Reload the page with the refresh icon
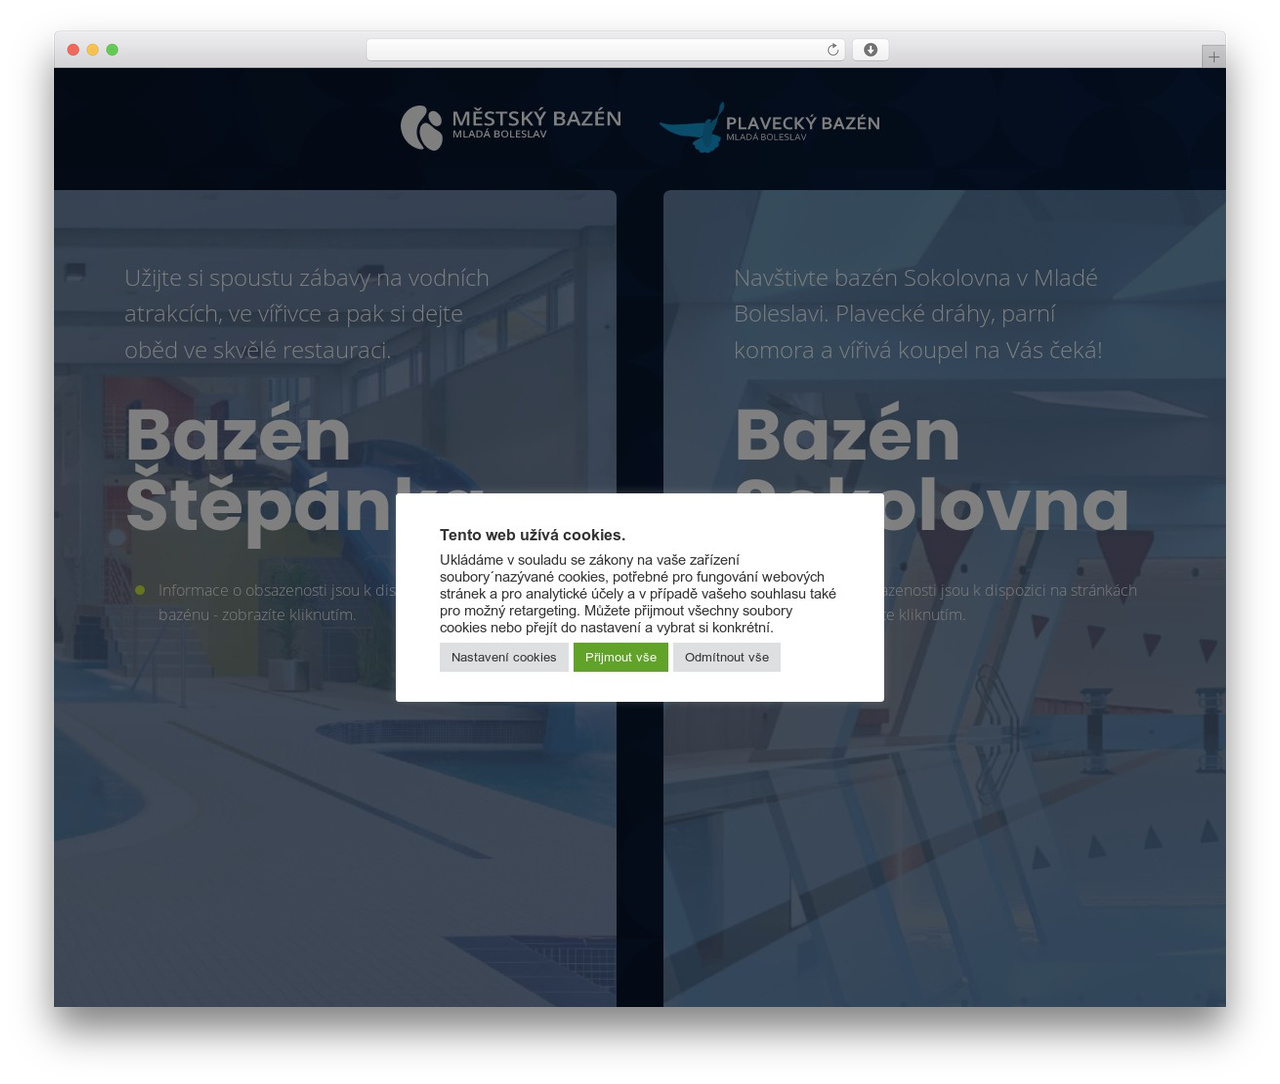This screenshot has height=1084, width=1280. (x=833, y=50)
